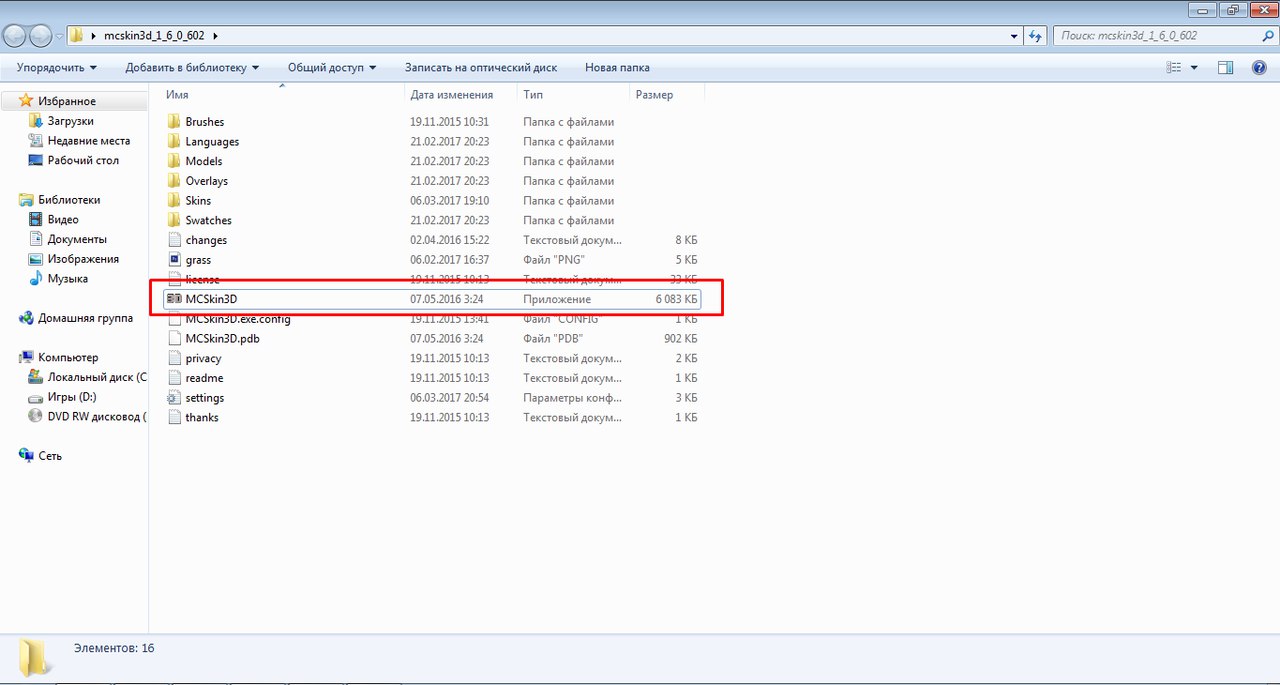Select the file named settings
The width and height of the screenshot is (1280, 685).
[205, 398]
